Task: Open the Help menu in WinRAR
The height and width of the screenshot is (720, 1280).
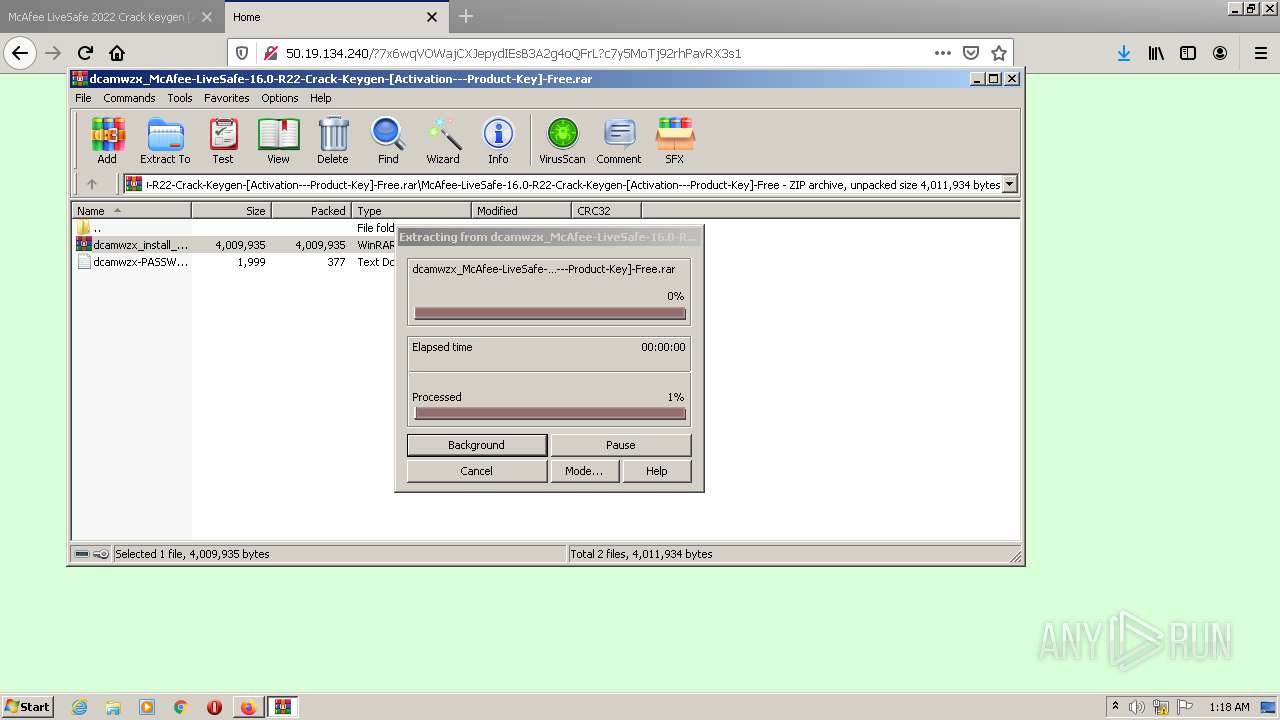Action: [320, 98]
